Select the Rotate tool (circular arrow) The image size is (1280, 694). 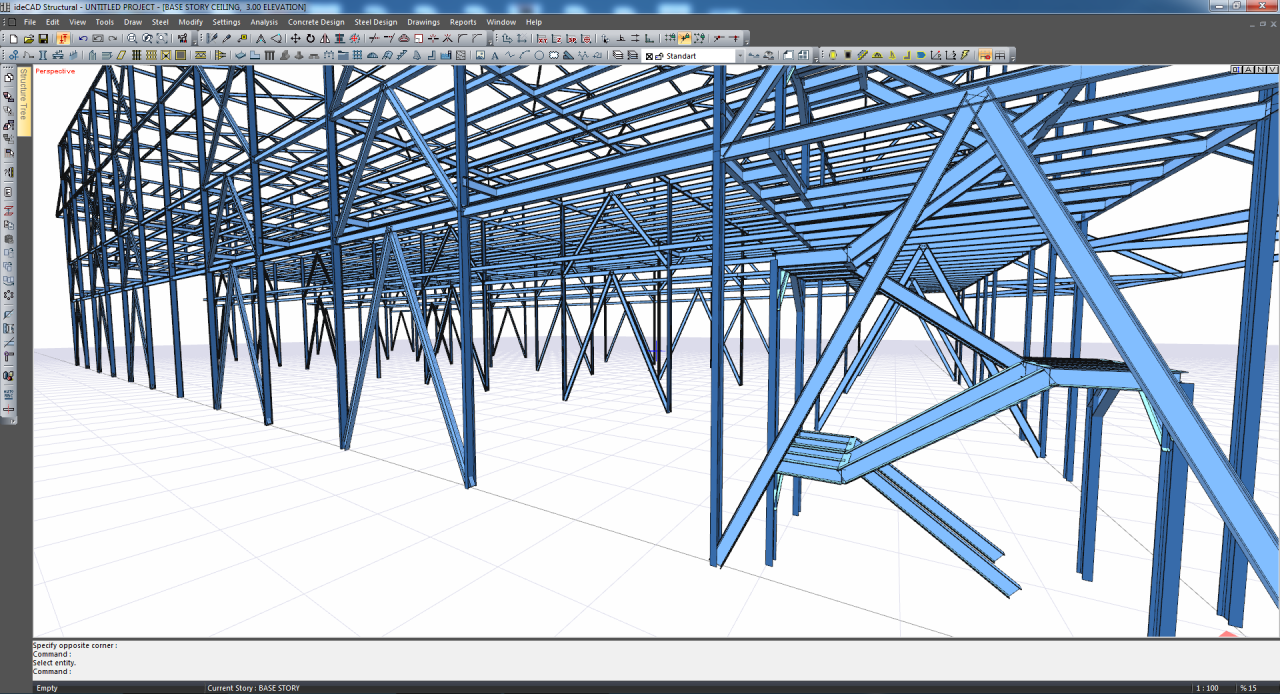[310, 39]
